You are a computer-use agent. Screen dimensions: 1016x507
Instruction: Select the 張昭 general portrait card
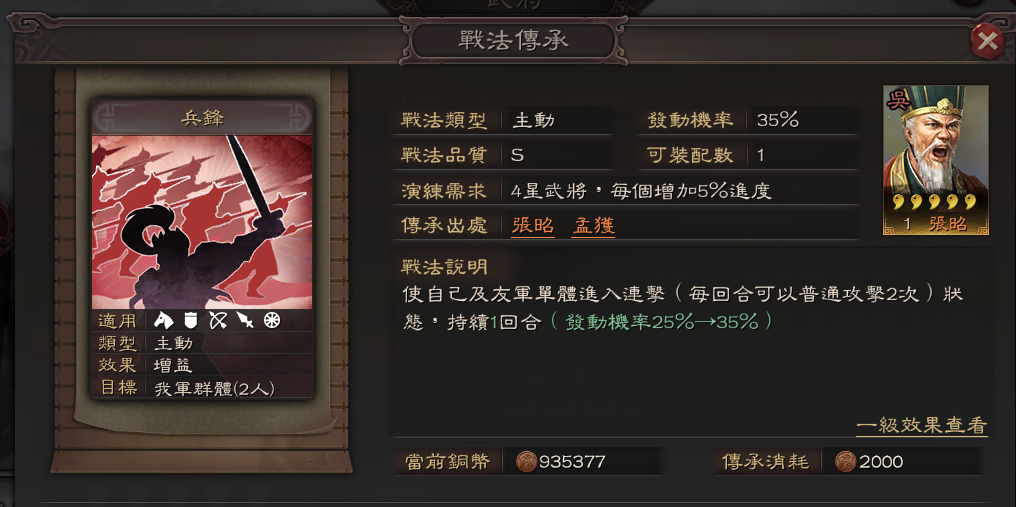coord(936,159)
